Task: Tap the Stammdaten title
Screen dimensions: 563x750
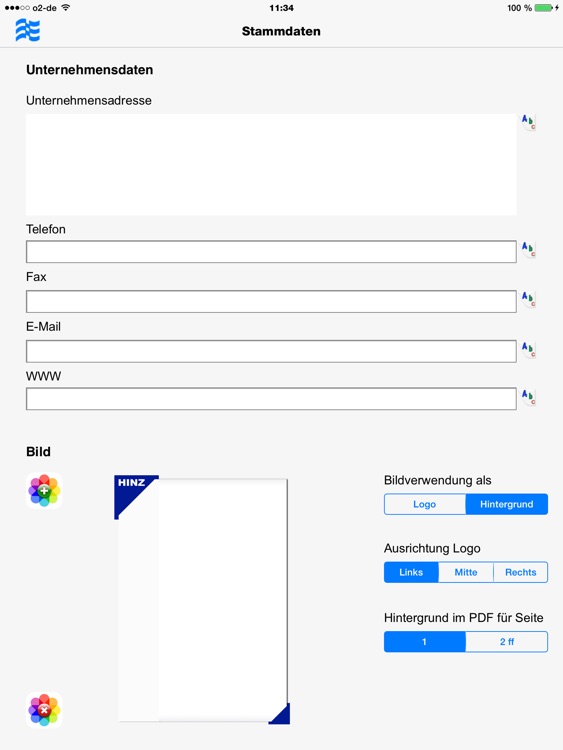Action: click(x=281, y=31)
